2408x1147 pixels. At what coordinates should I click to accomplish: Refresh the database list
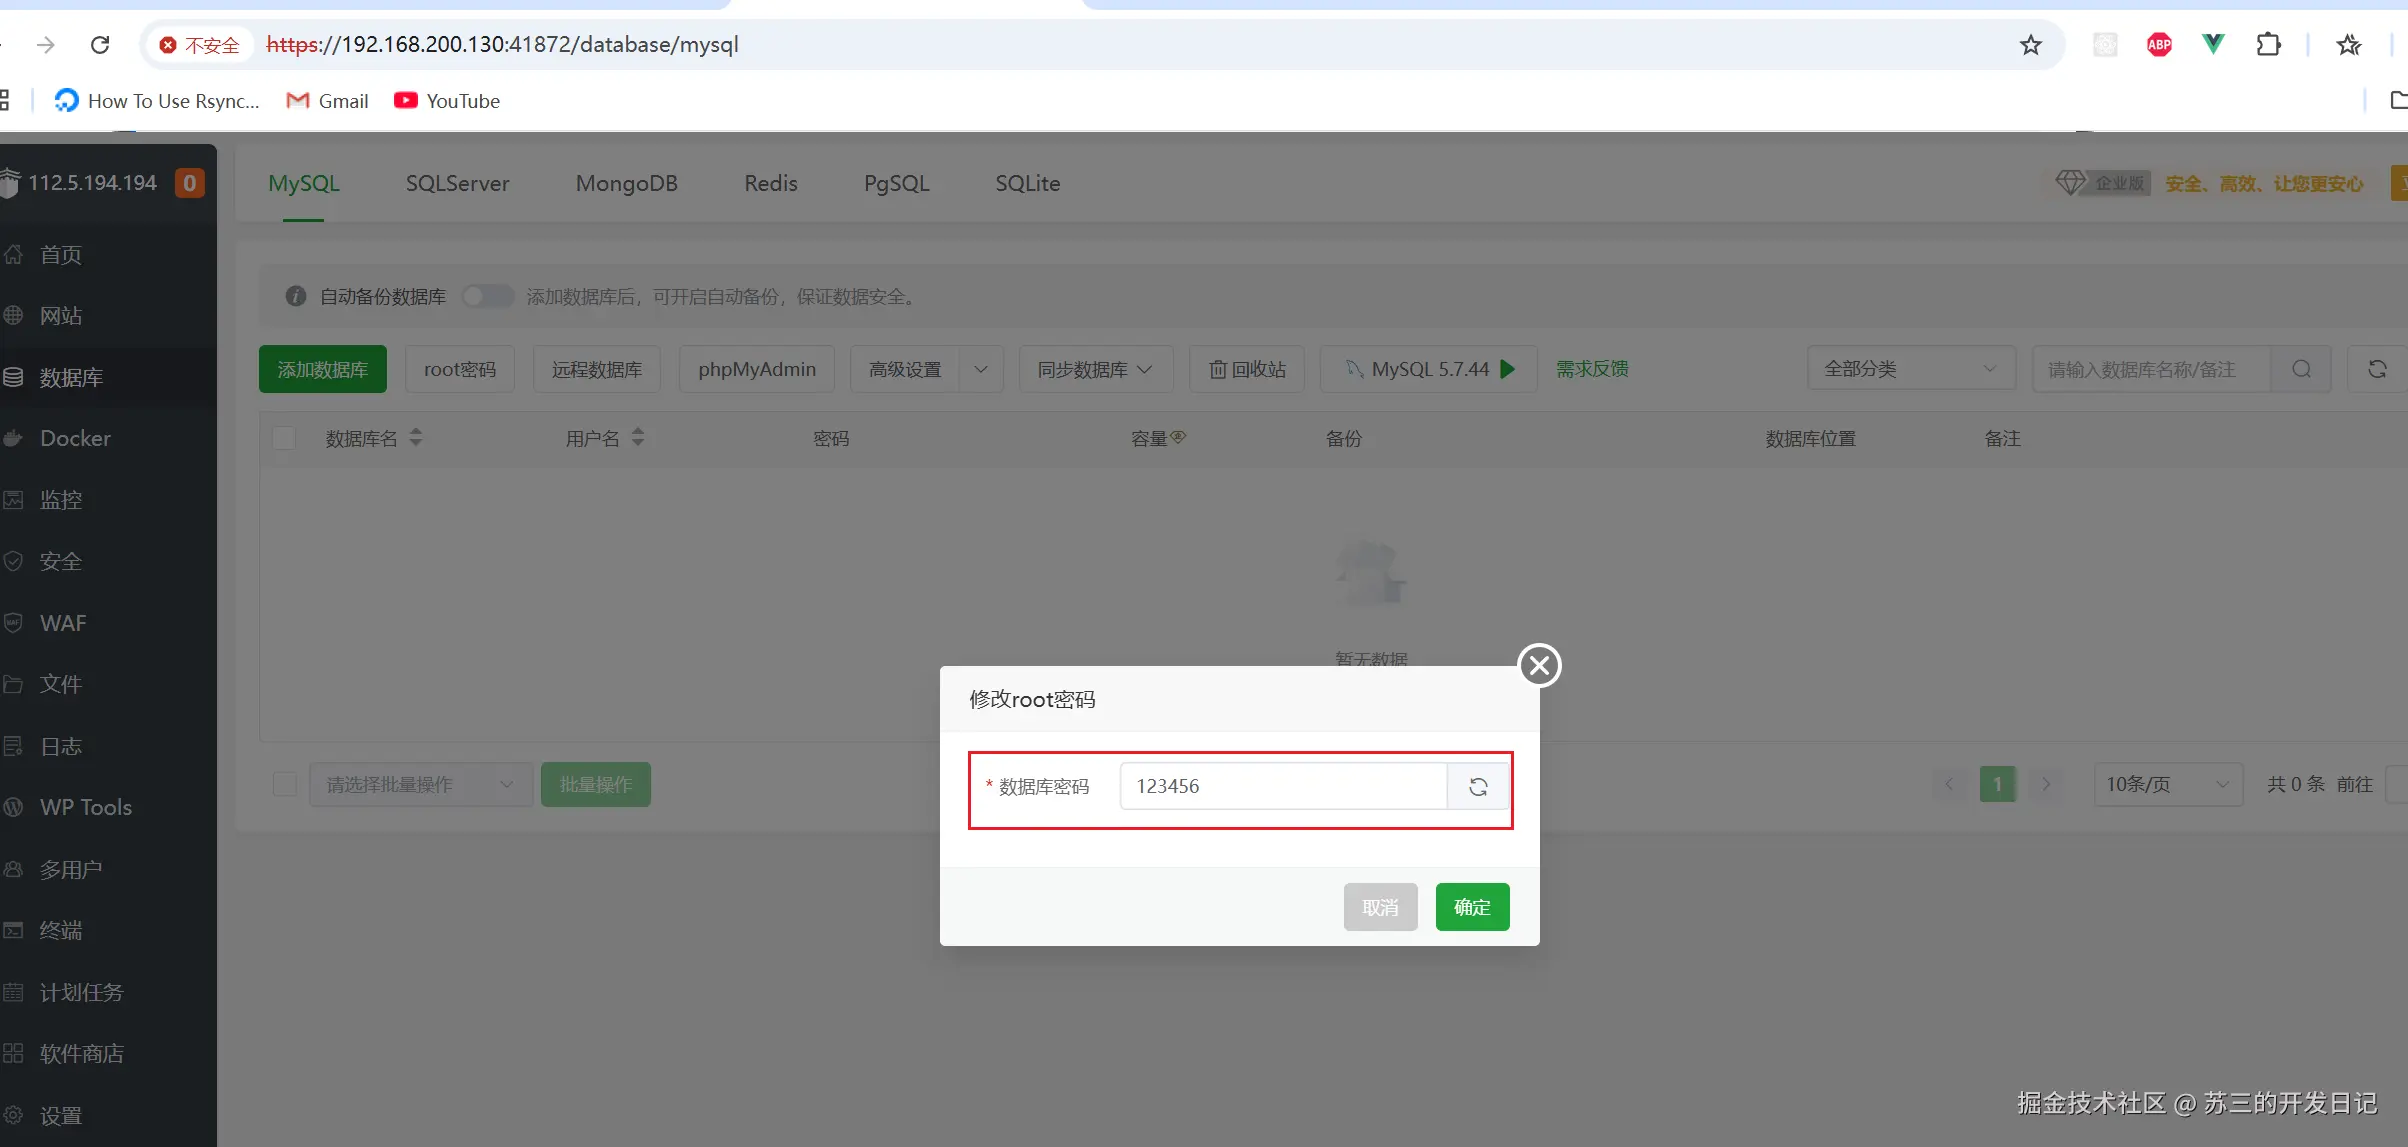[2377, 369]
